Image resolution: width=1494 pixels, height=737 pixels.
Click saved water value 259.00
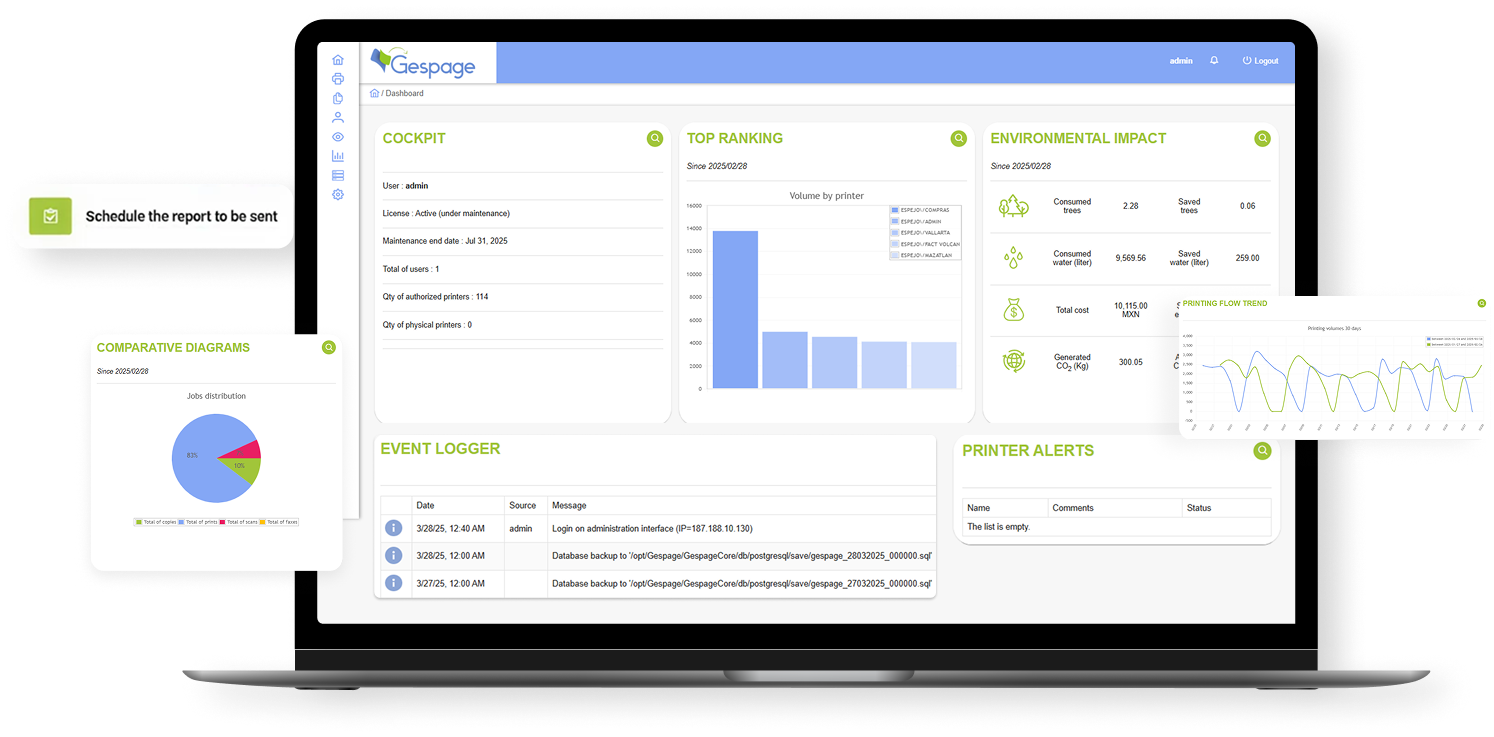tap(1247, 258)
